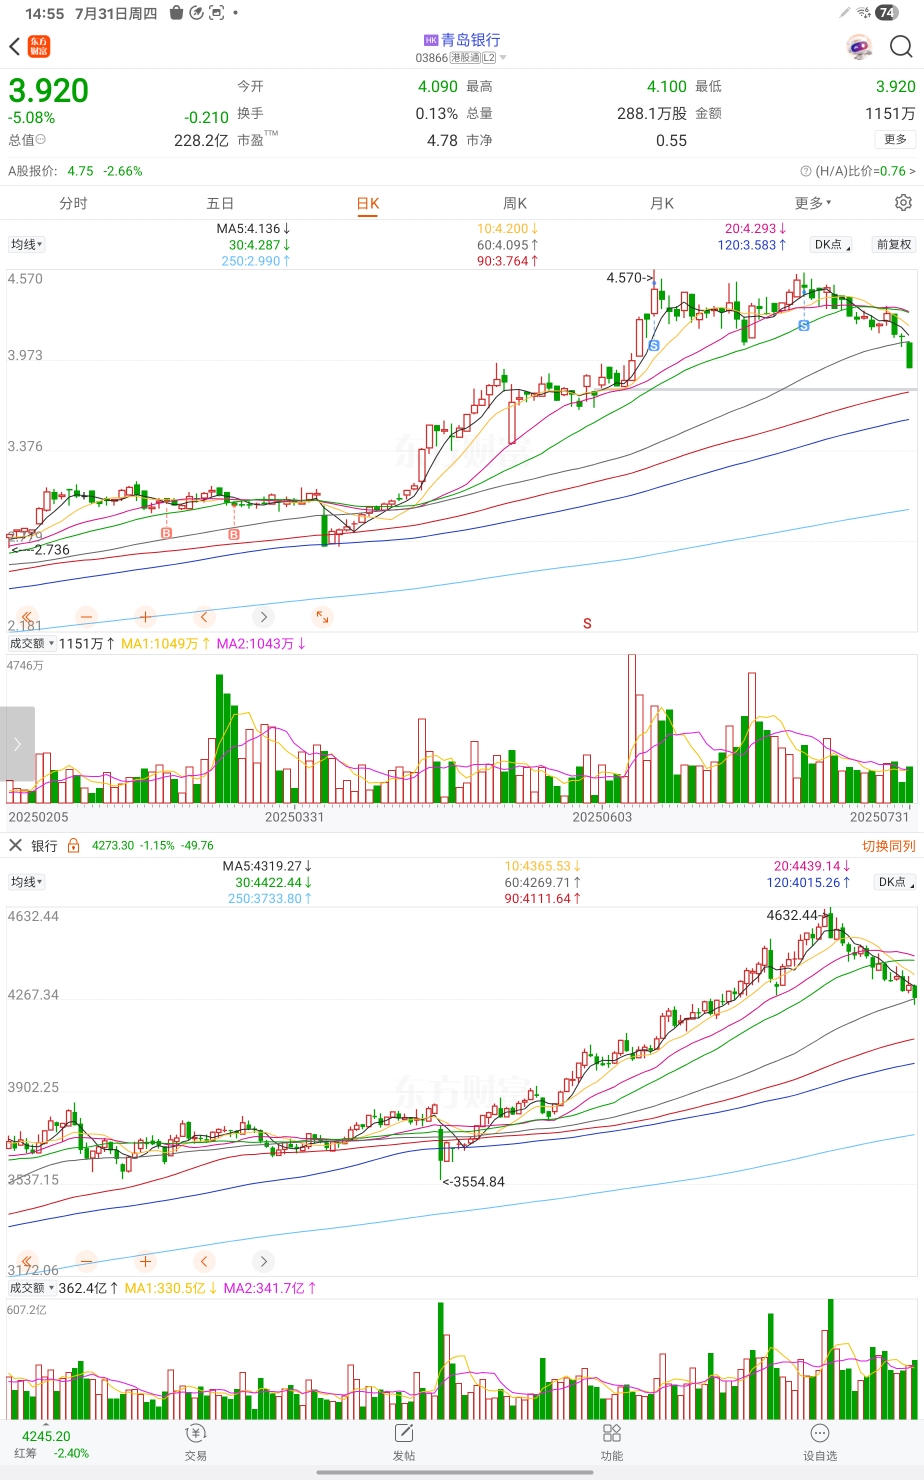Image resolution: width=924 pixels, height=1480 pixels.
Task: Tap first red B marker on chart
Action: (166, 534)
